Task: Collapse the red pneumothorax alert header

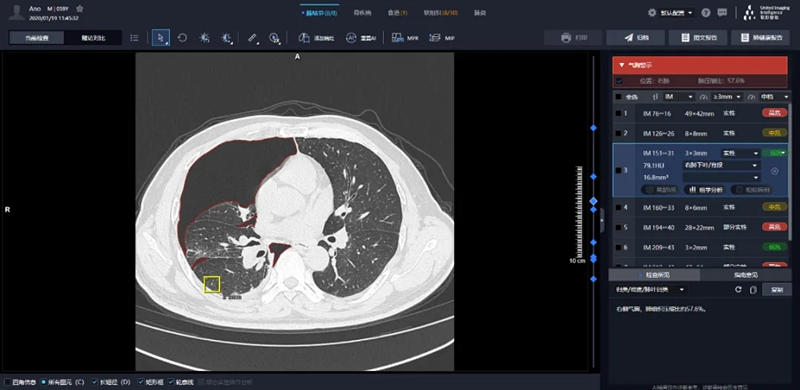Action: (699, 65)
